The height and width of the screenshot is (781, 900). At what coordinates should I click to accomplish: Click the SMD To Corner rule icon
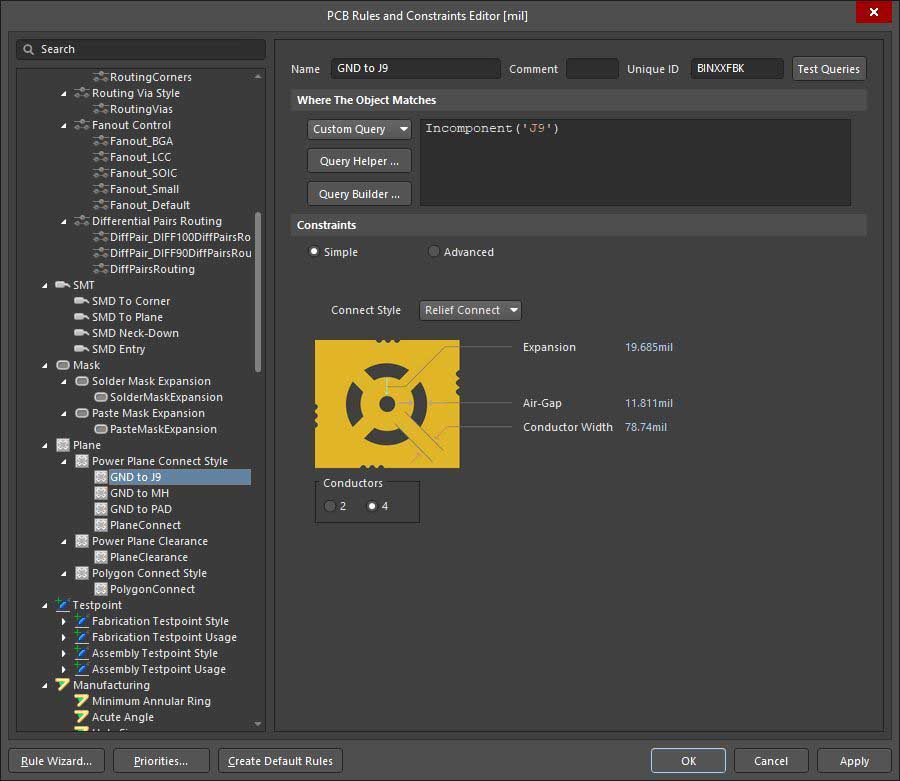[x=81, y=301]
